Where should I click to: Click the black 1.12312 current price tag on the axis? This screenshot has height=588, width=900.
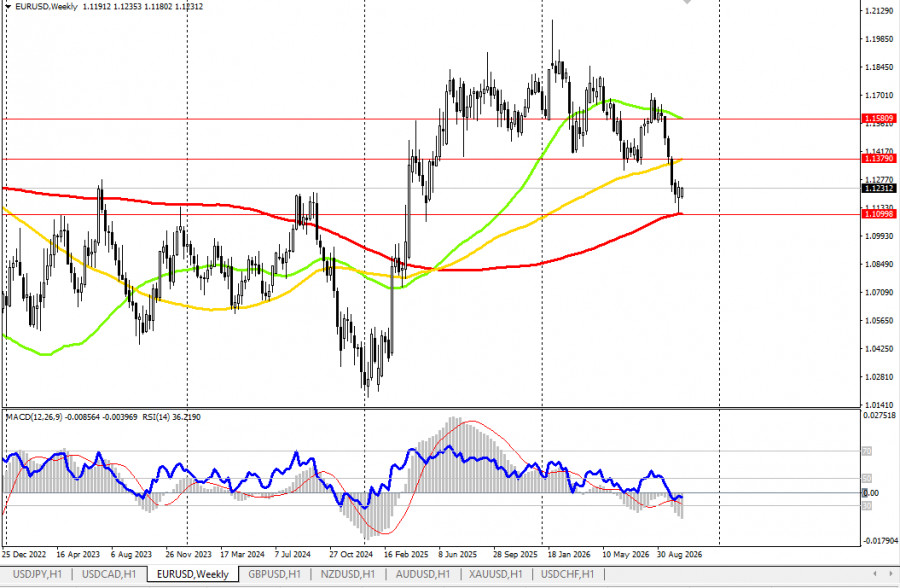click(x=879, y=188)
